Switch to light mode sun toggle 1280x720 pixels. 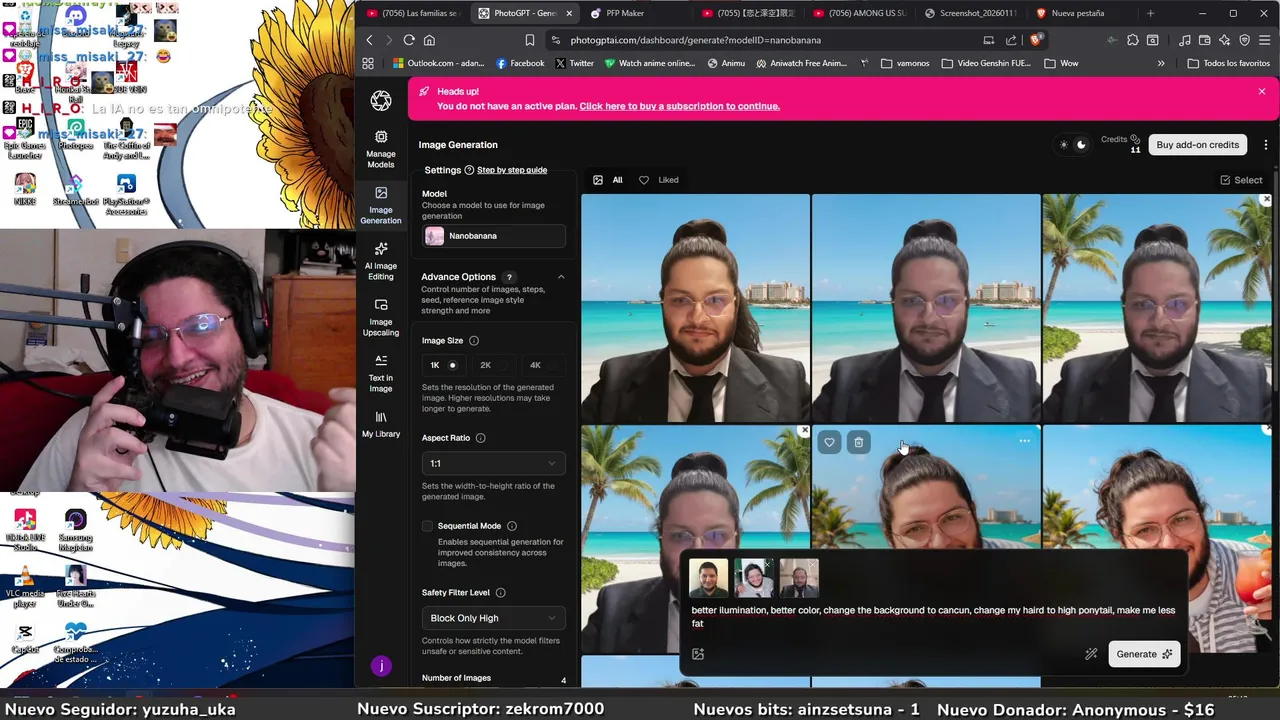click(x=1063, y=145)
